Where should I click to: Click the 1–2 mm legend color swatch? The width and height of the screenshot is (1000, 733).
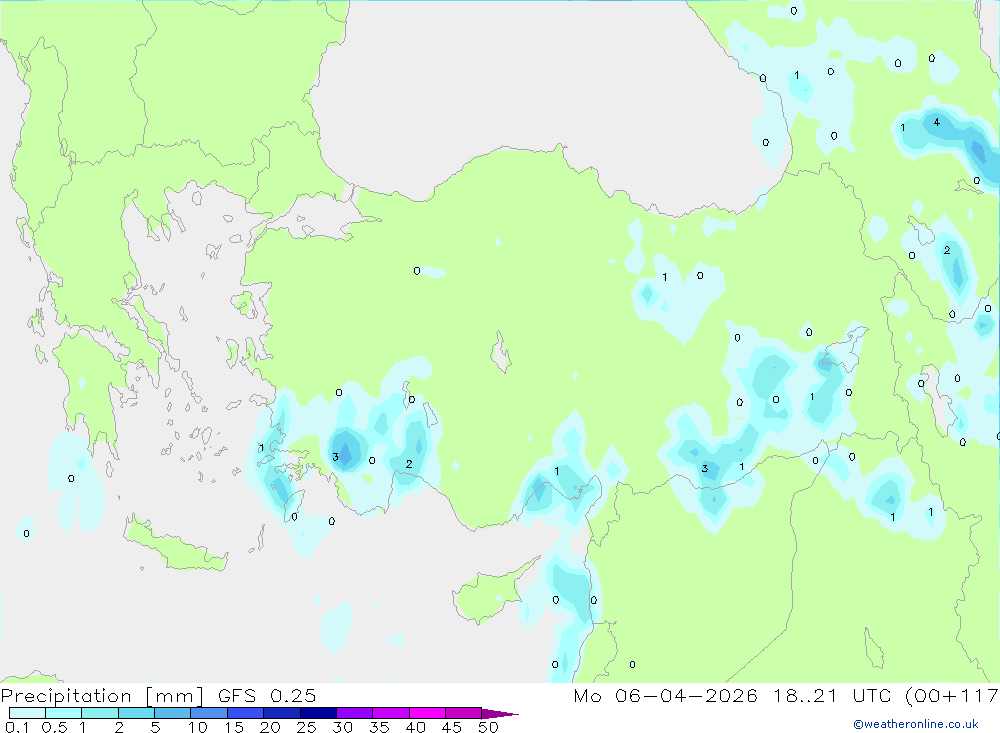point(100,713)
